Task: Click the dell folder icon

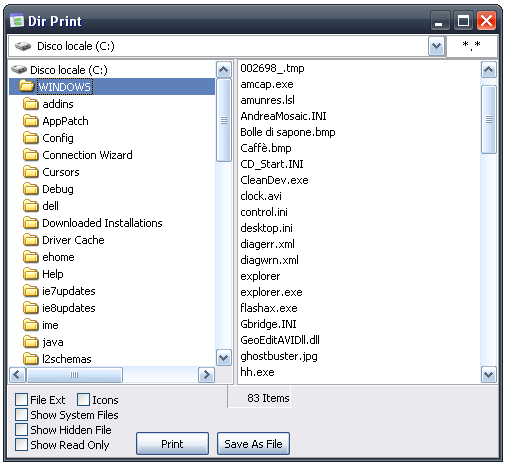Action: [x=31, y=206]
